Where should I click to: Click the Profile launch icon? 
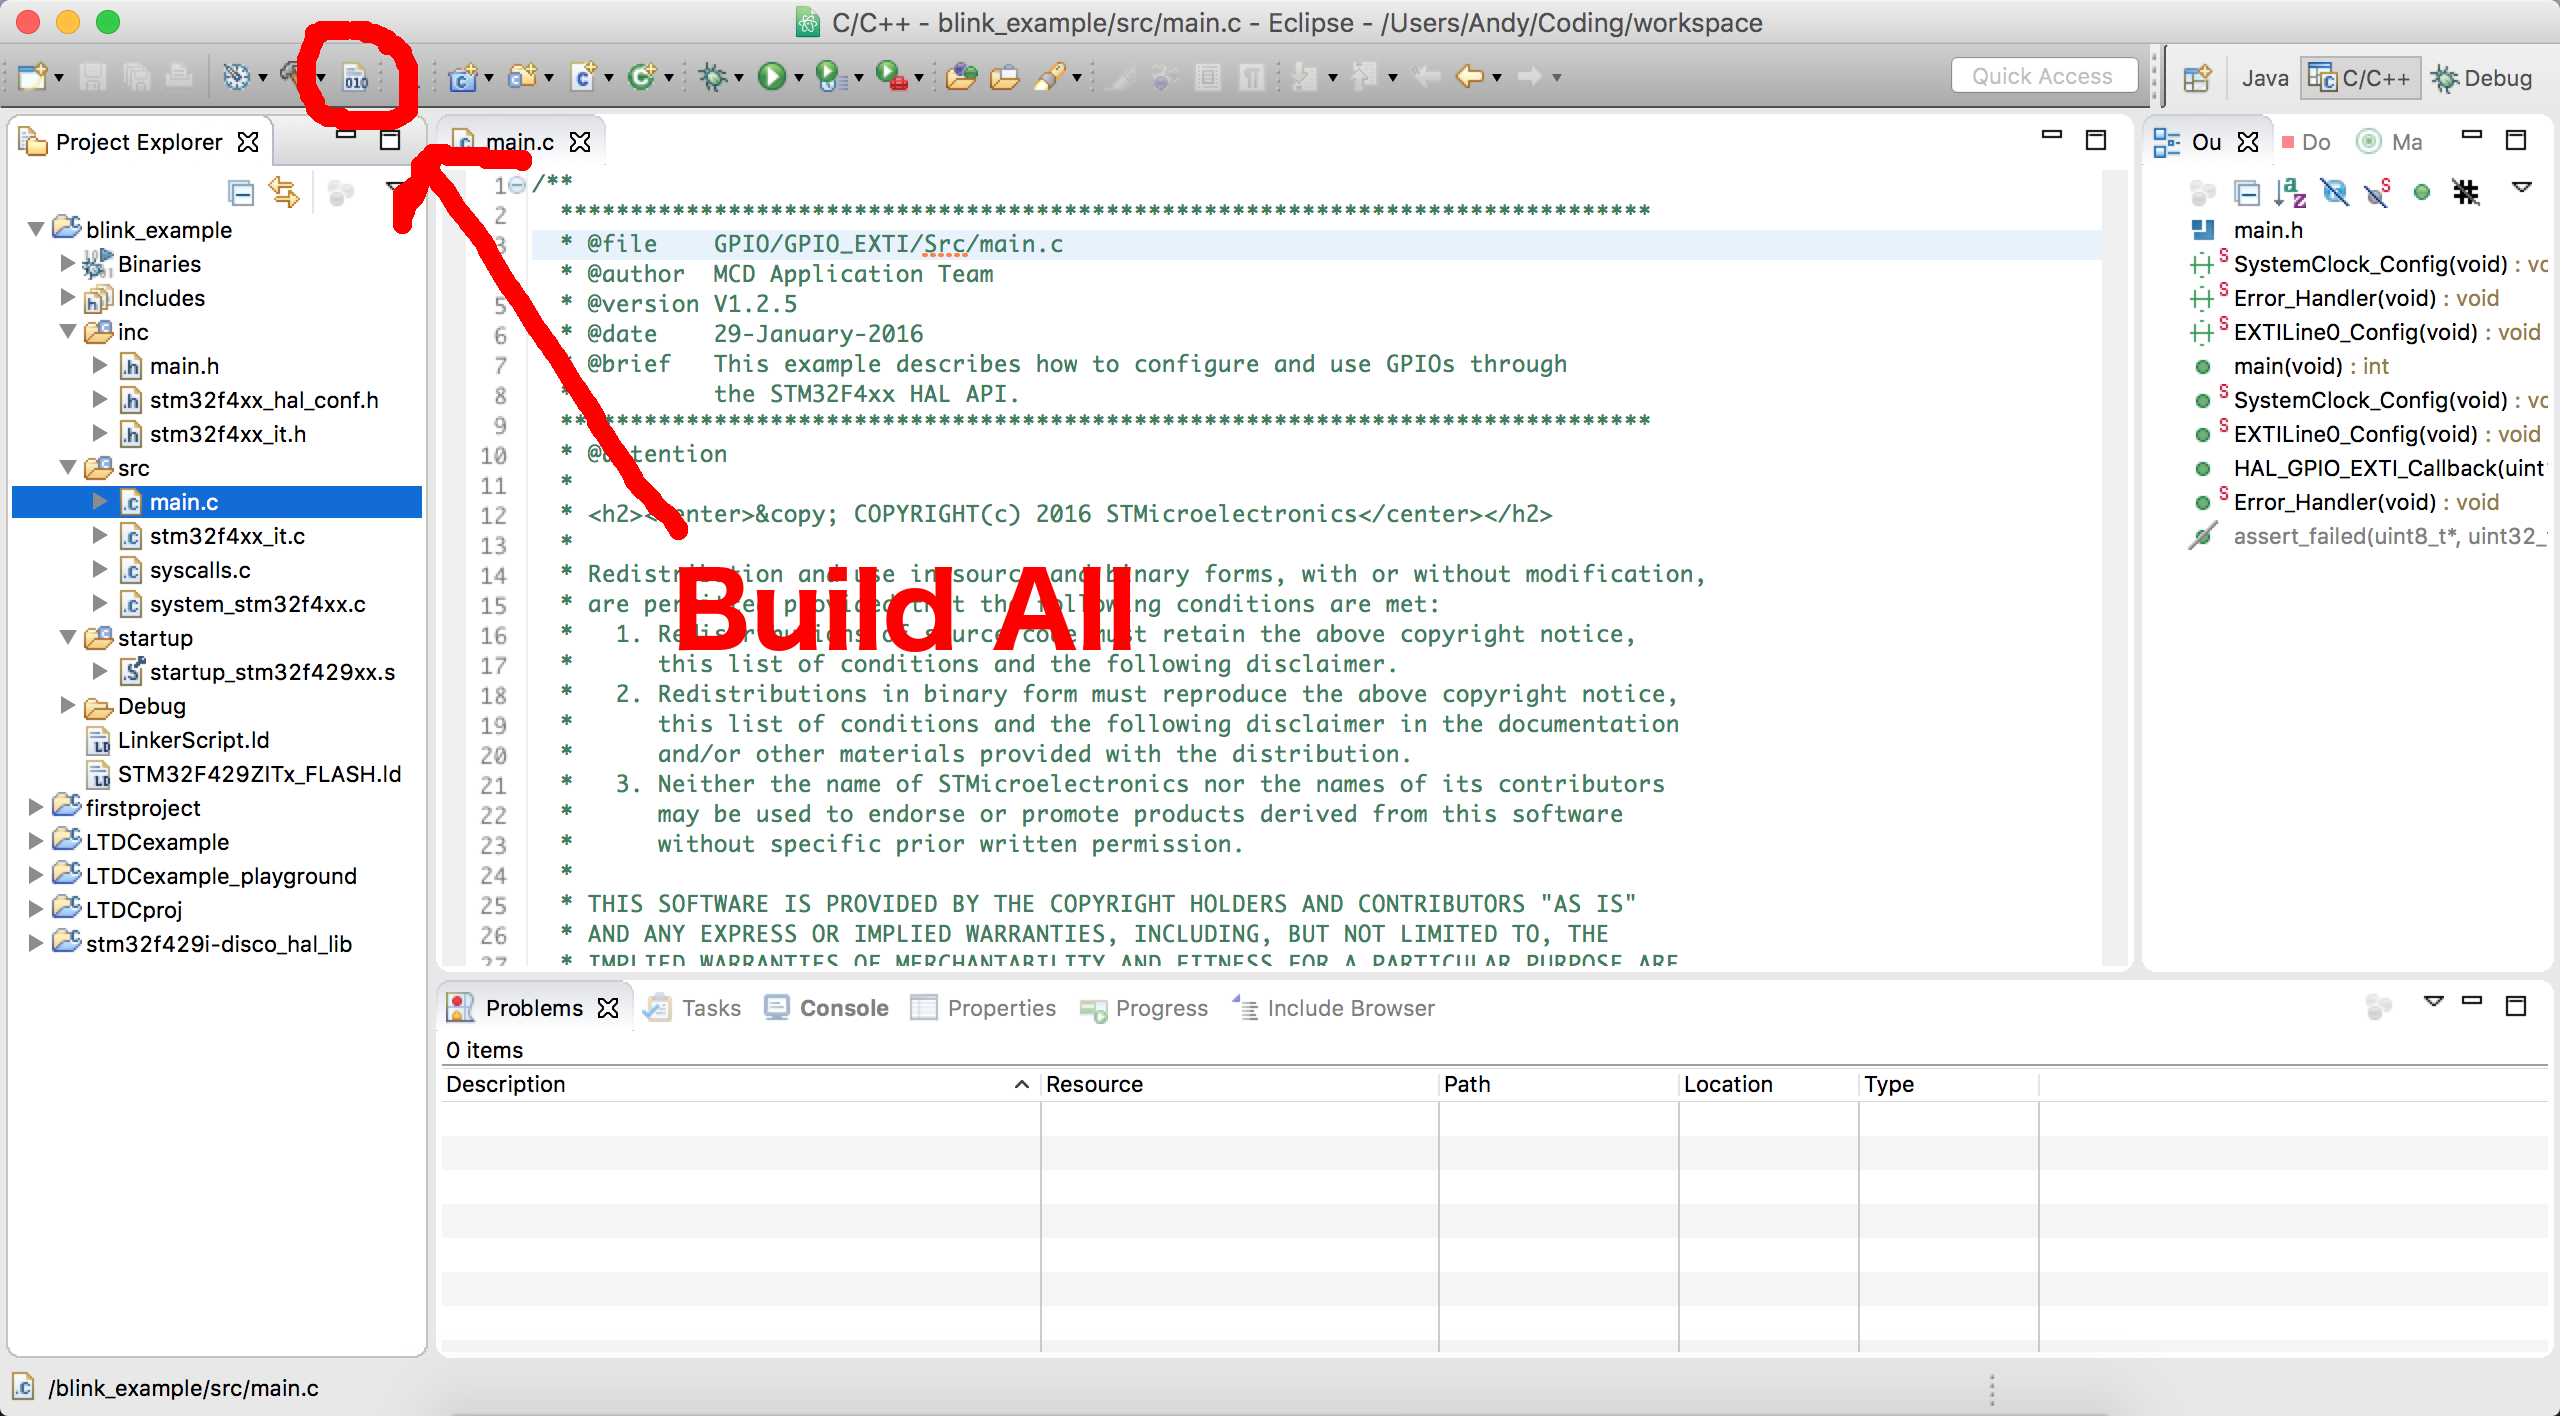point(830,77)
